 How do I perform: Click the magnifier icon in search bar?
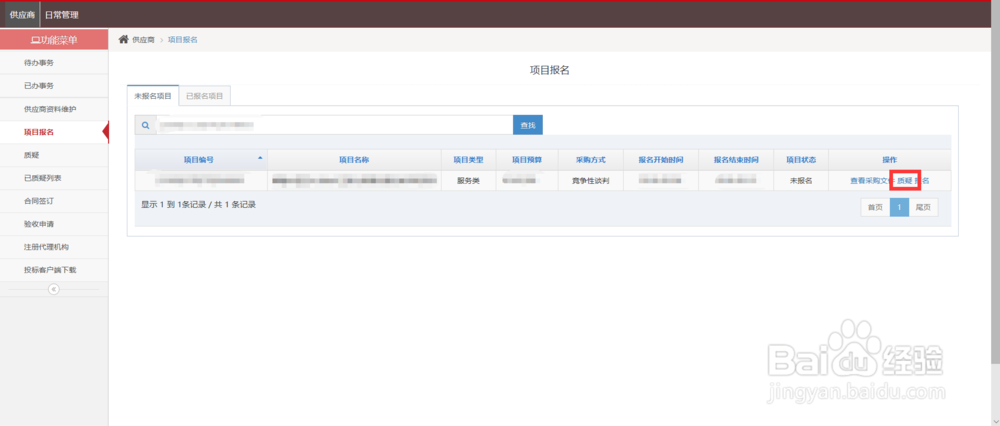click(145, 126)
